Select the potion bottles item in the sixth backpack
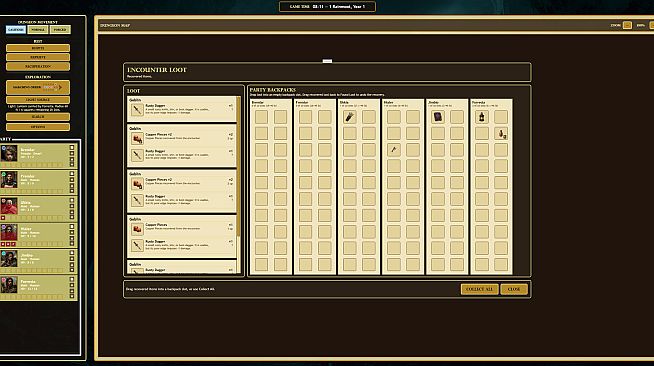Image resolution: width=654 pixels, height=366 pixels. point(501,133)
